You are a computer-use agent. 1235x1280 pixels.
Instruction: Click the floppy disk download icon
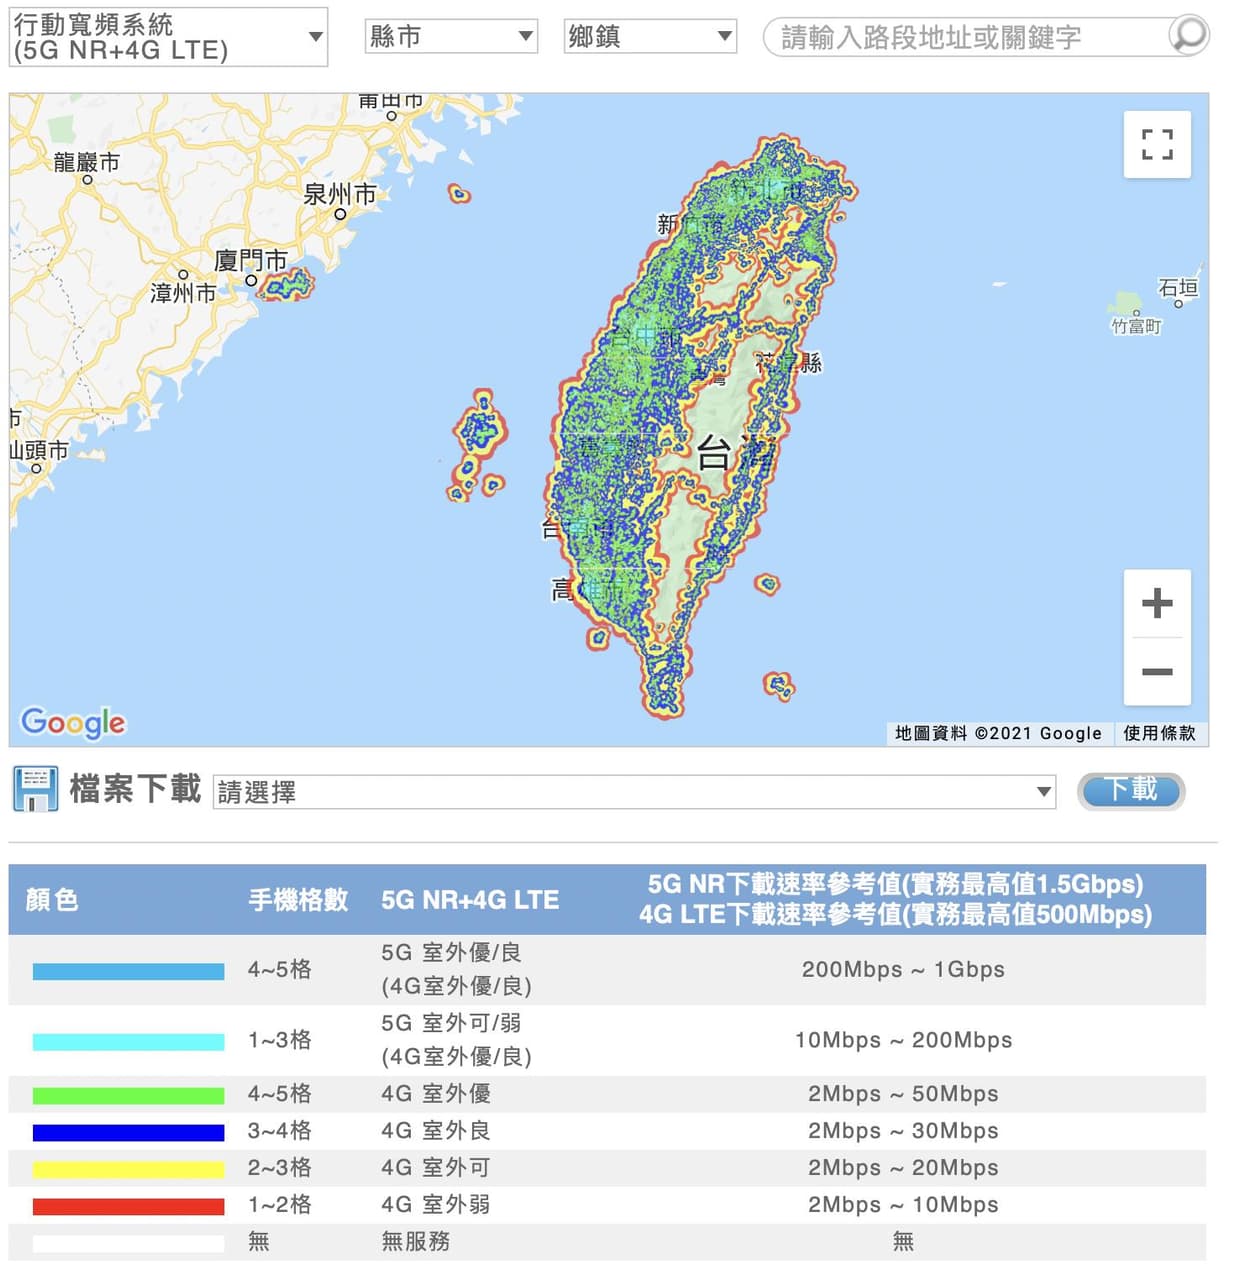tap(35, 789)
